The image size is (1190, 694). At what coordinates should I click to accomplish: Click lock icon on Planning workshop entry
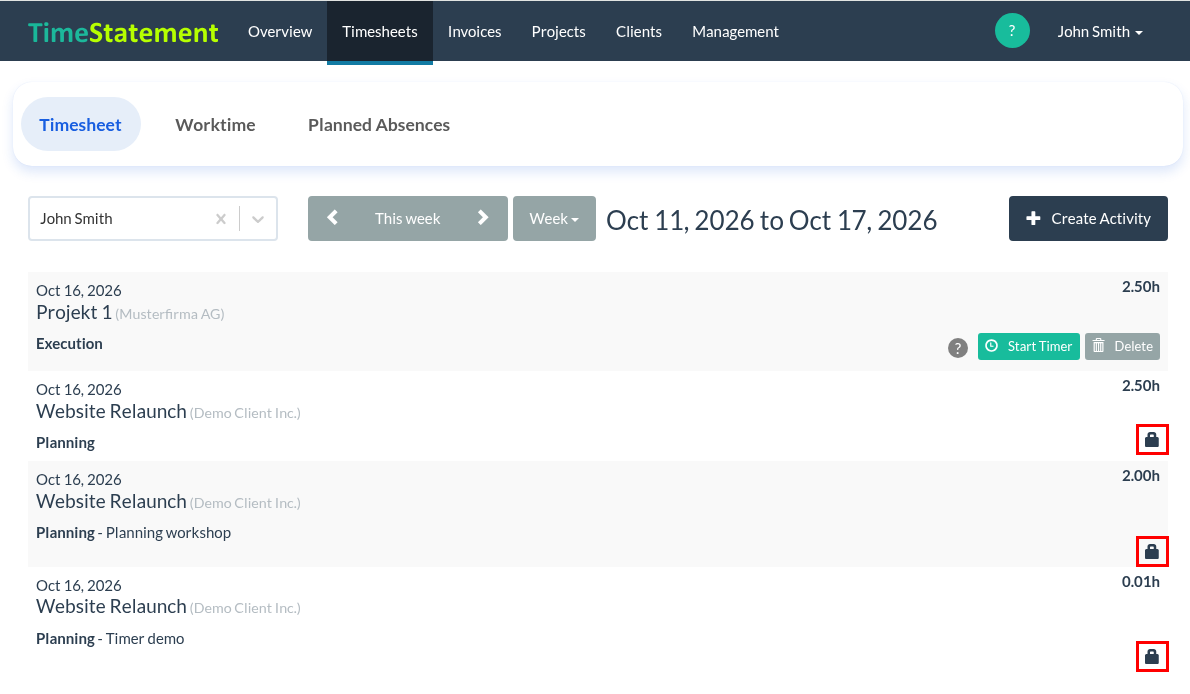pyautogui.click(x=1151, y=551)
